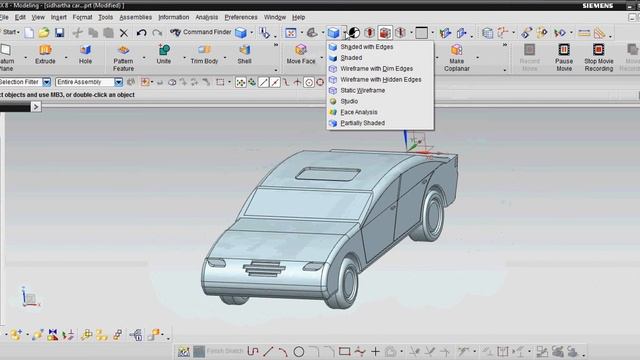Expand the Pattern Feature dropdown arrow
The width and height of the screenshot is (640, 360).
tap(144, 58)
